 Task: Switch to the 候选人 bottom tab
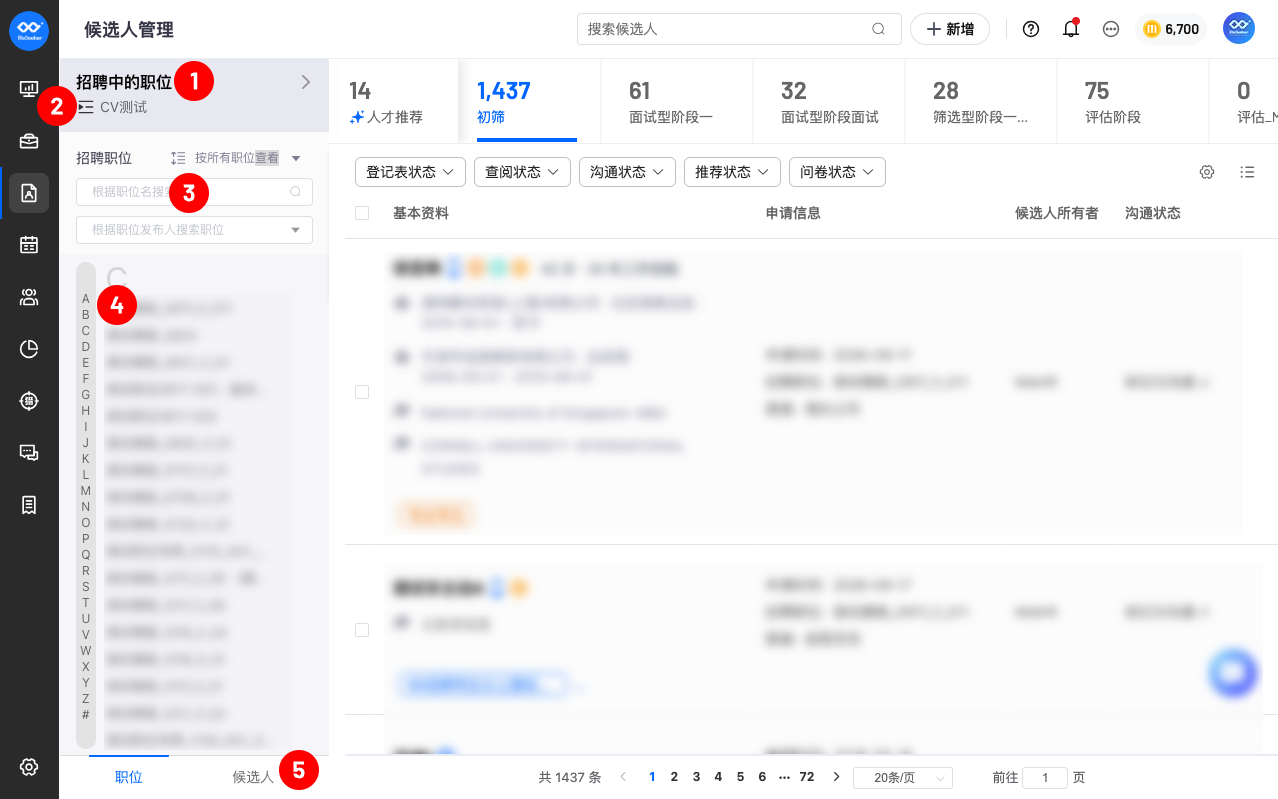coord(253,777)
